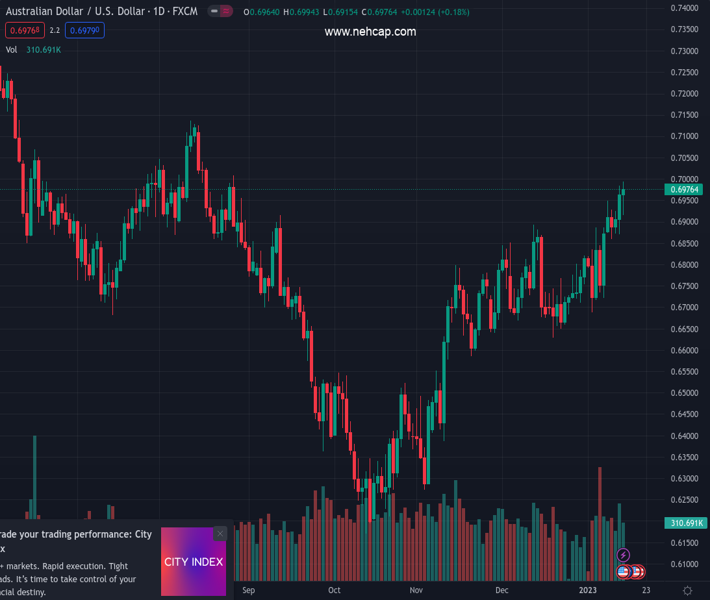
Task: Open the City Index ad logo thumbnail
Action: point(193,562)
